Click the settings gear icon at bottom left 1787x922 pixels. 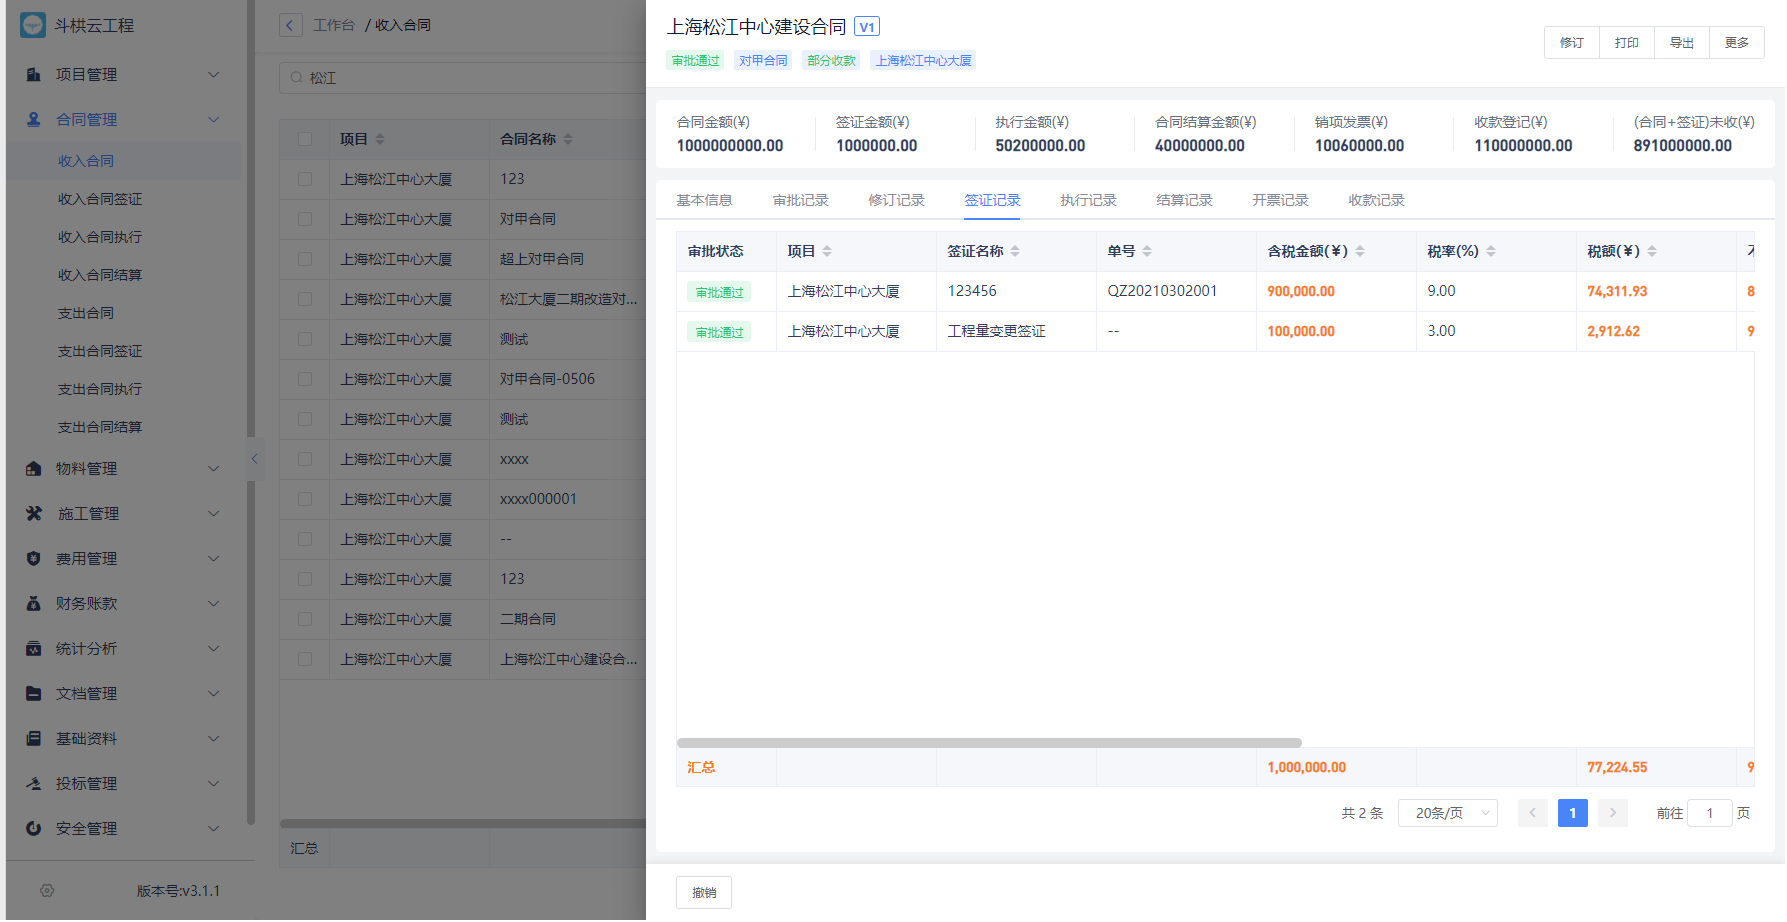(x=47, y=891)
